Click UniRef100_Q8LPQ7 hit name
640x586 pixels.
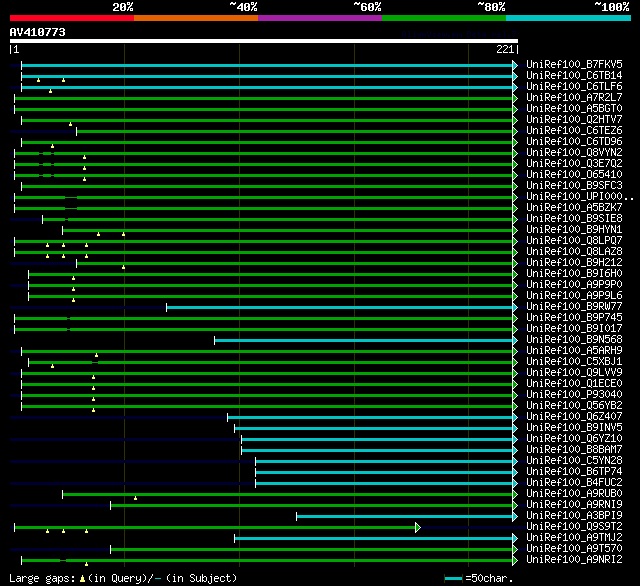(x=574, y=241)
